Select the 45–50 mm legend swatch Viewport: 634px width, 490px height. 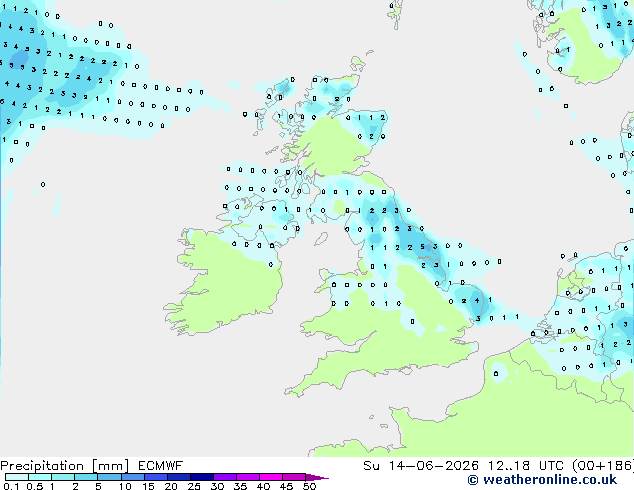click(294, 477)
